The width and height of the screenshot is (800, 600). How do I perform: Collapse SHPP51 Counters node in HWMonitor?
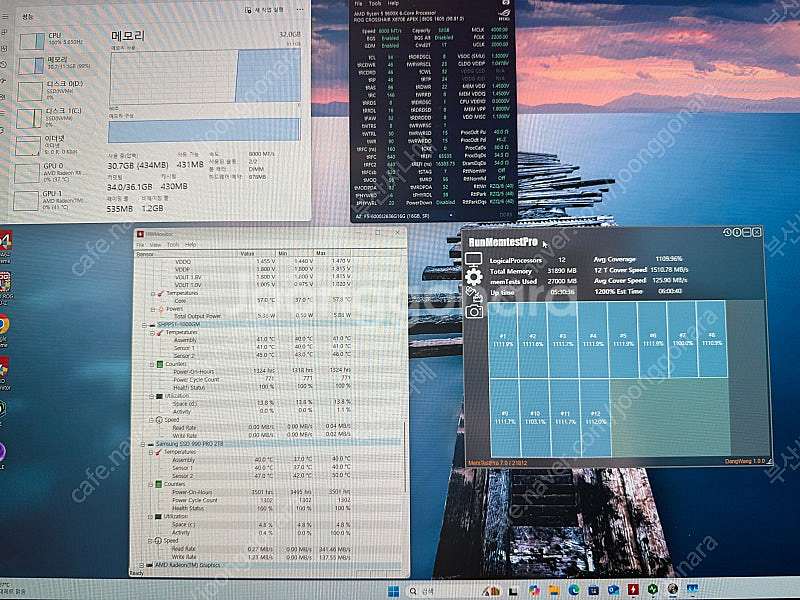[152, 364]
